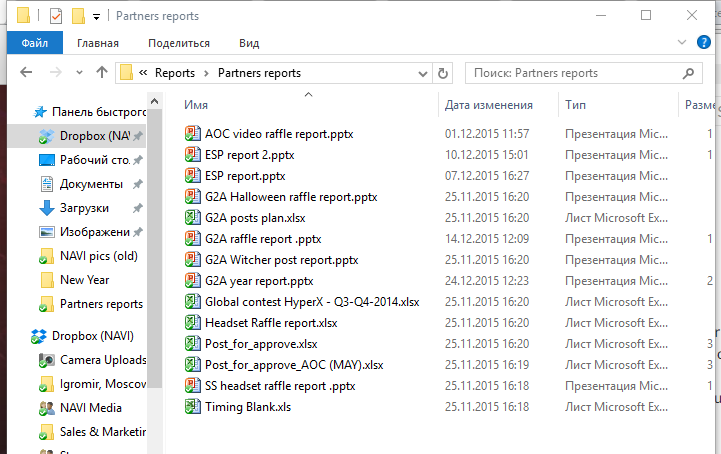Click Excel icon of G2A posts plan.xlsx
This screenshot has height=454, width=721.
coord(193,218)
